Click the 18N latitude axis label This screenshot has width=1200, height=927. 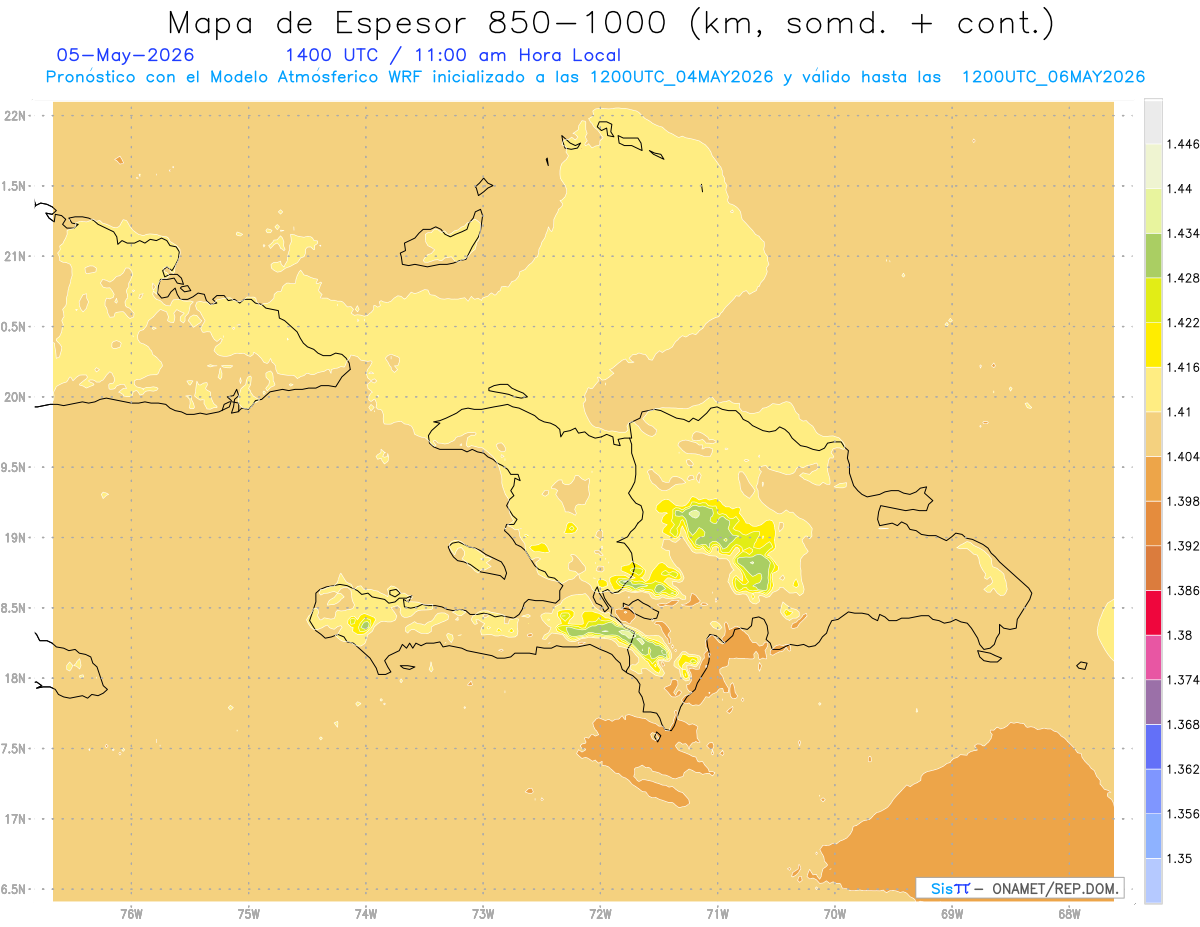coord(17,679)
